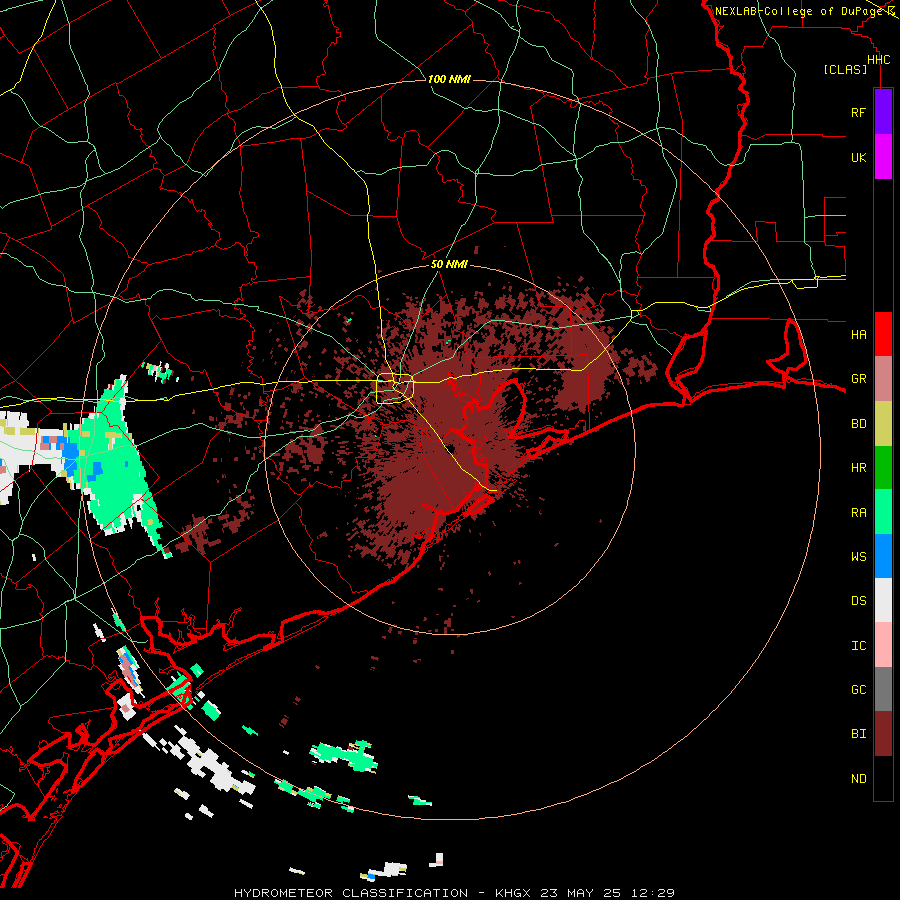
Task: Click the HHC product label
Action: (878, 60)
